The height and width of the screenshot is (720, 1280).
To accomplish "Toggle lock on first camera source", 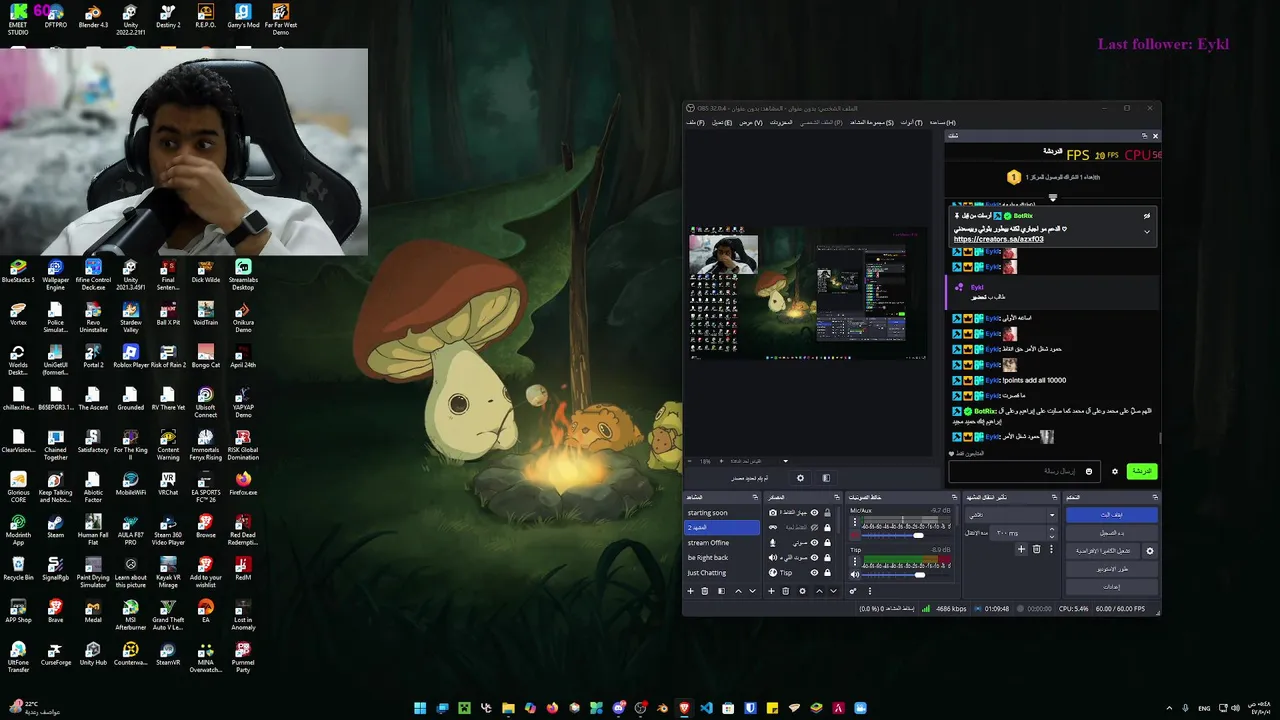I will click(827, 513).
